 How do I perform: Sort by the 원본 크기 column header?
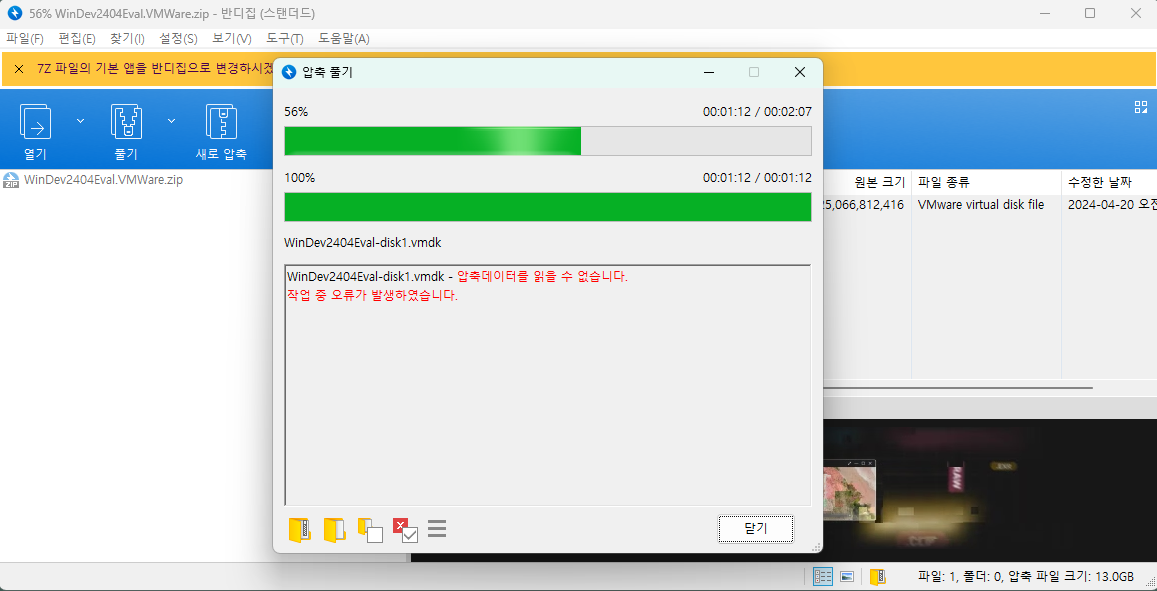click(880, 182)
